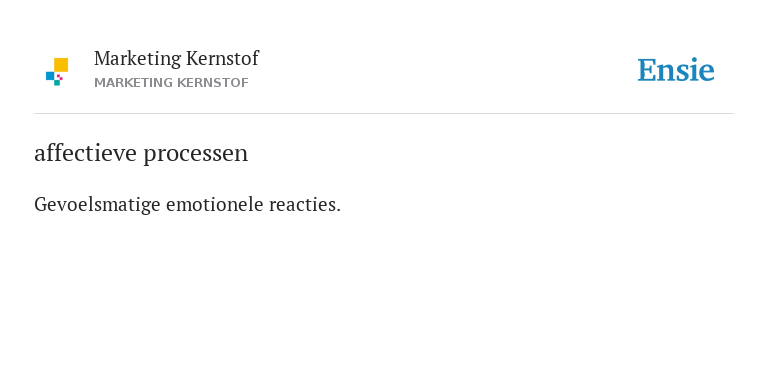Click the pink pixels in the logo
Image resolution: width=768 pixels, height=384 pixels.
(x=60, y=77)
